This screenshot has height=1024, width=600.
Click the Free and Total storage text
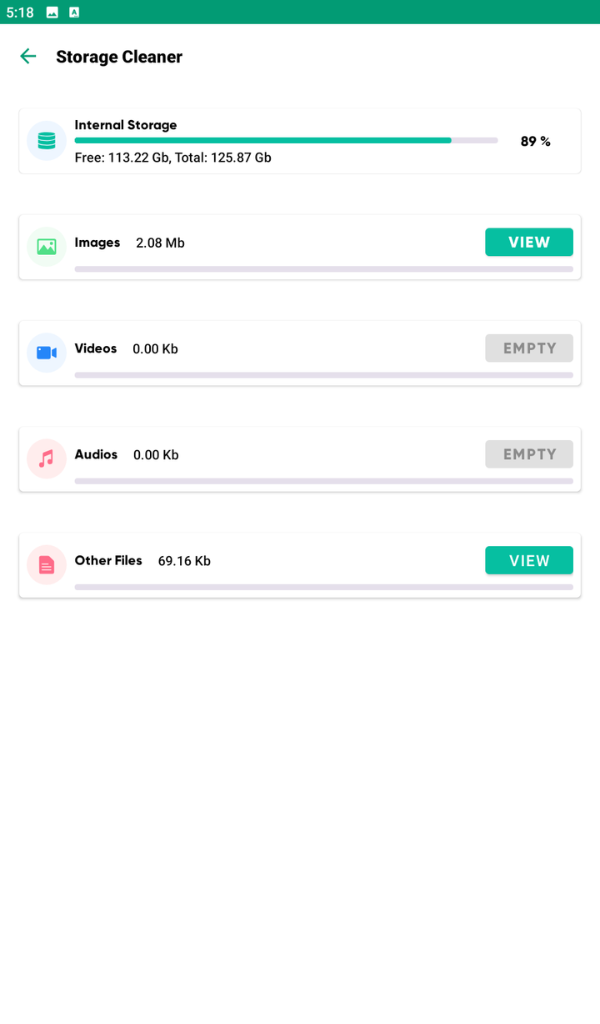pos(173,158)
